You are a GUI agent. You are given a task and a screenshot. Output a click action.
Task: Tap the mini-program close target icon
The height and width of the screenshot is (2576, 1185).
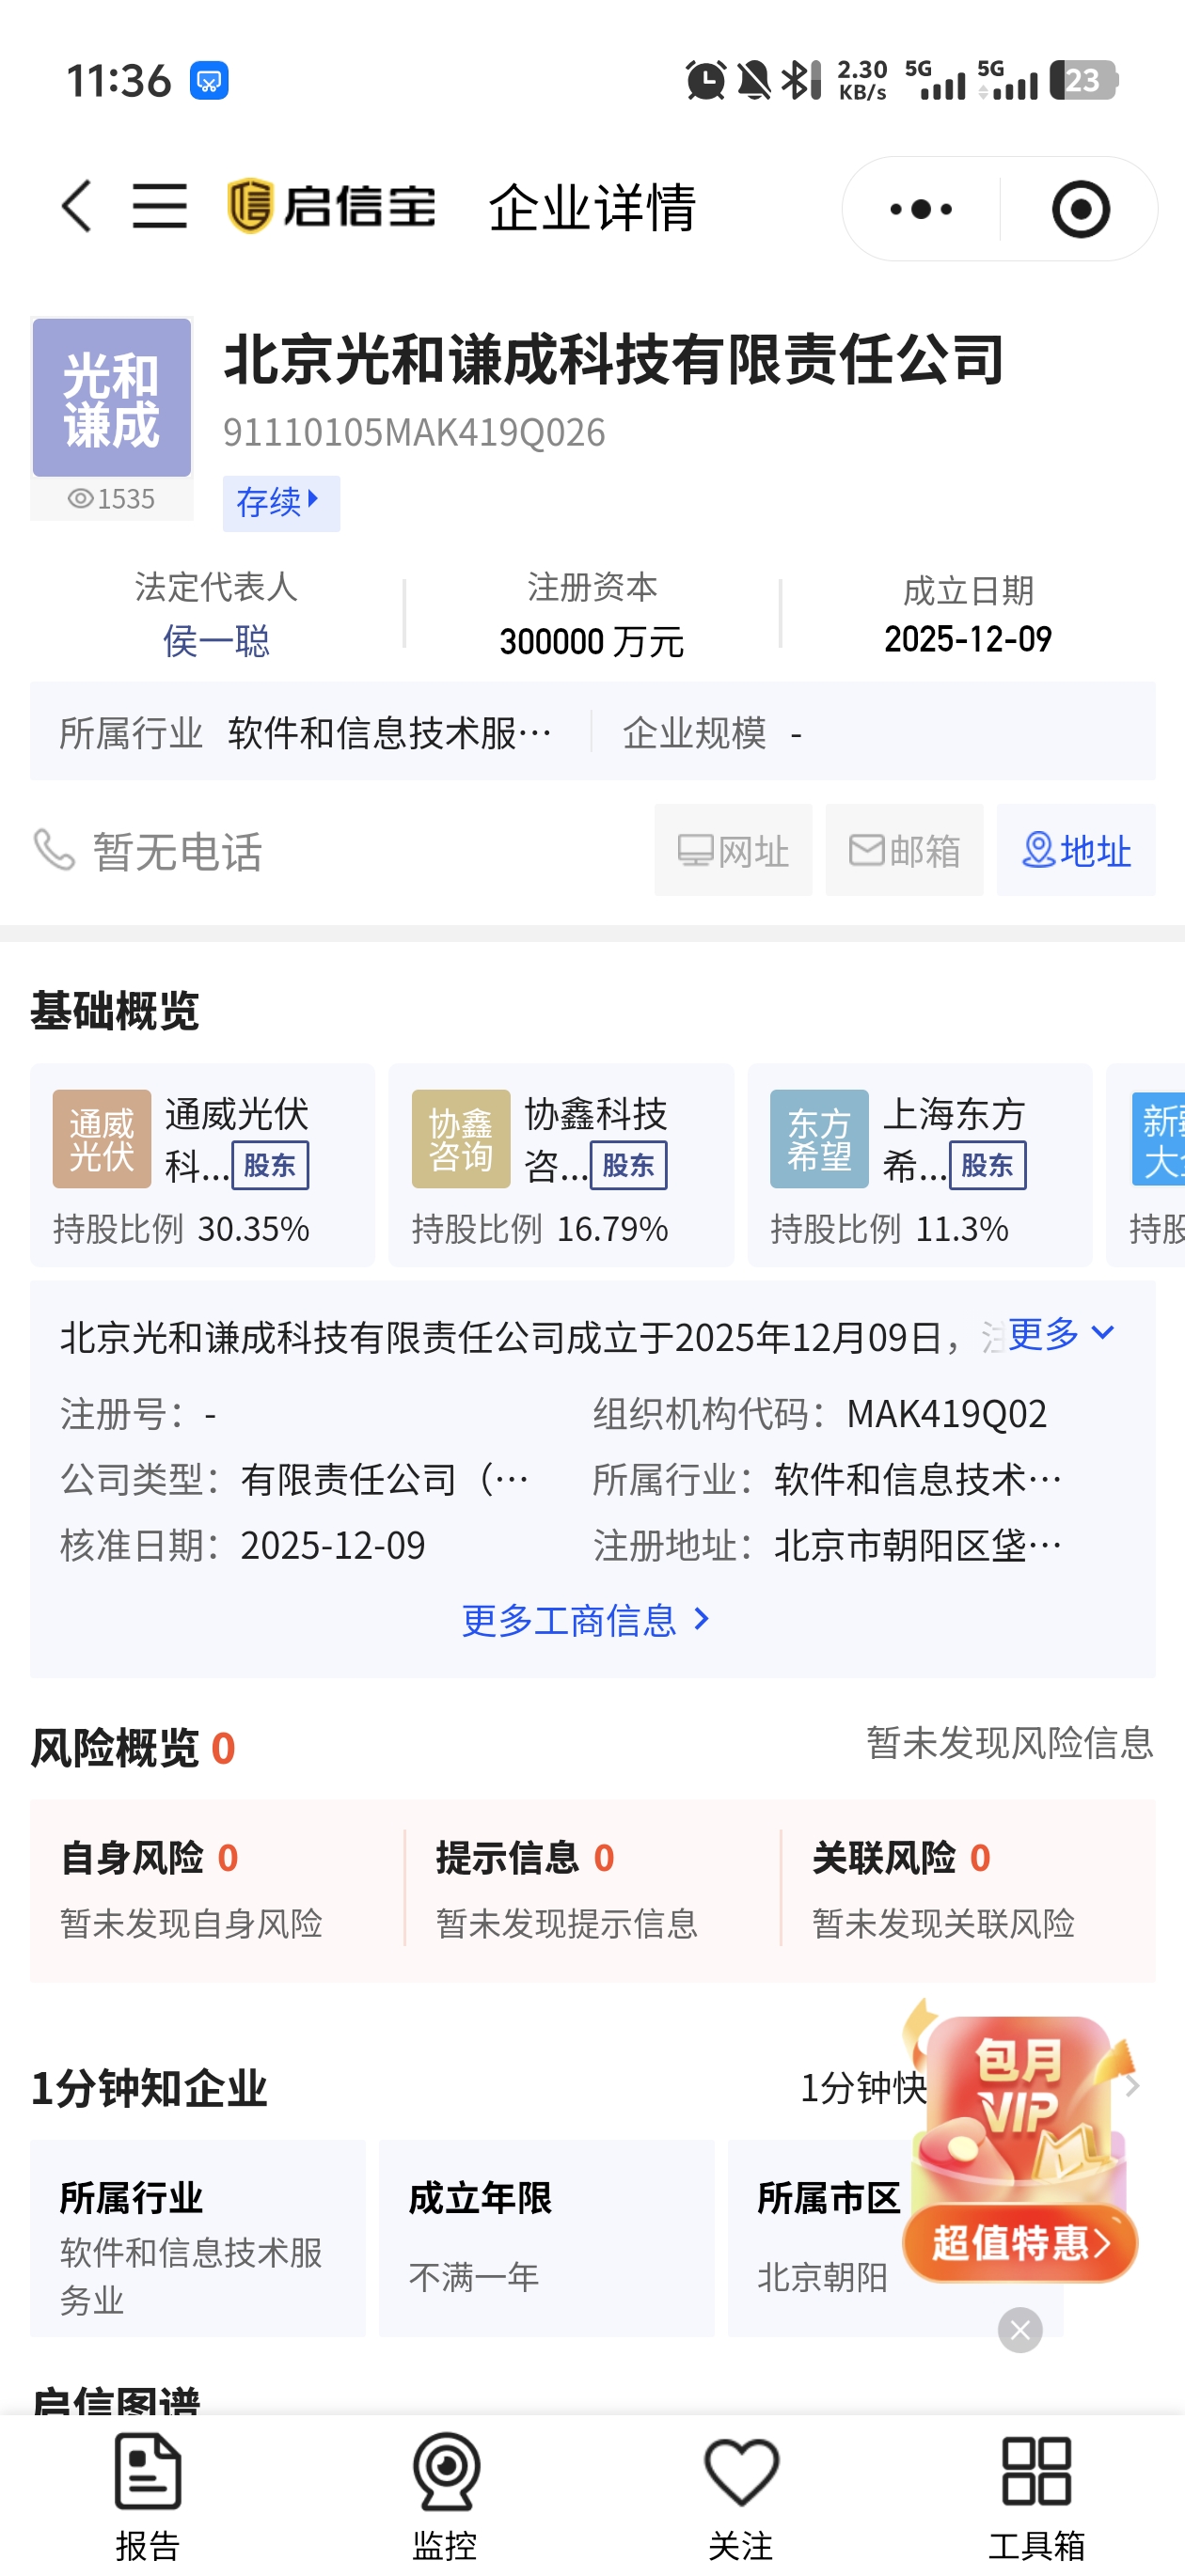click(x=1080, y=209)
